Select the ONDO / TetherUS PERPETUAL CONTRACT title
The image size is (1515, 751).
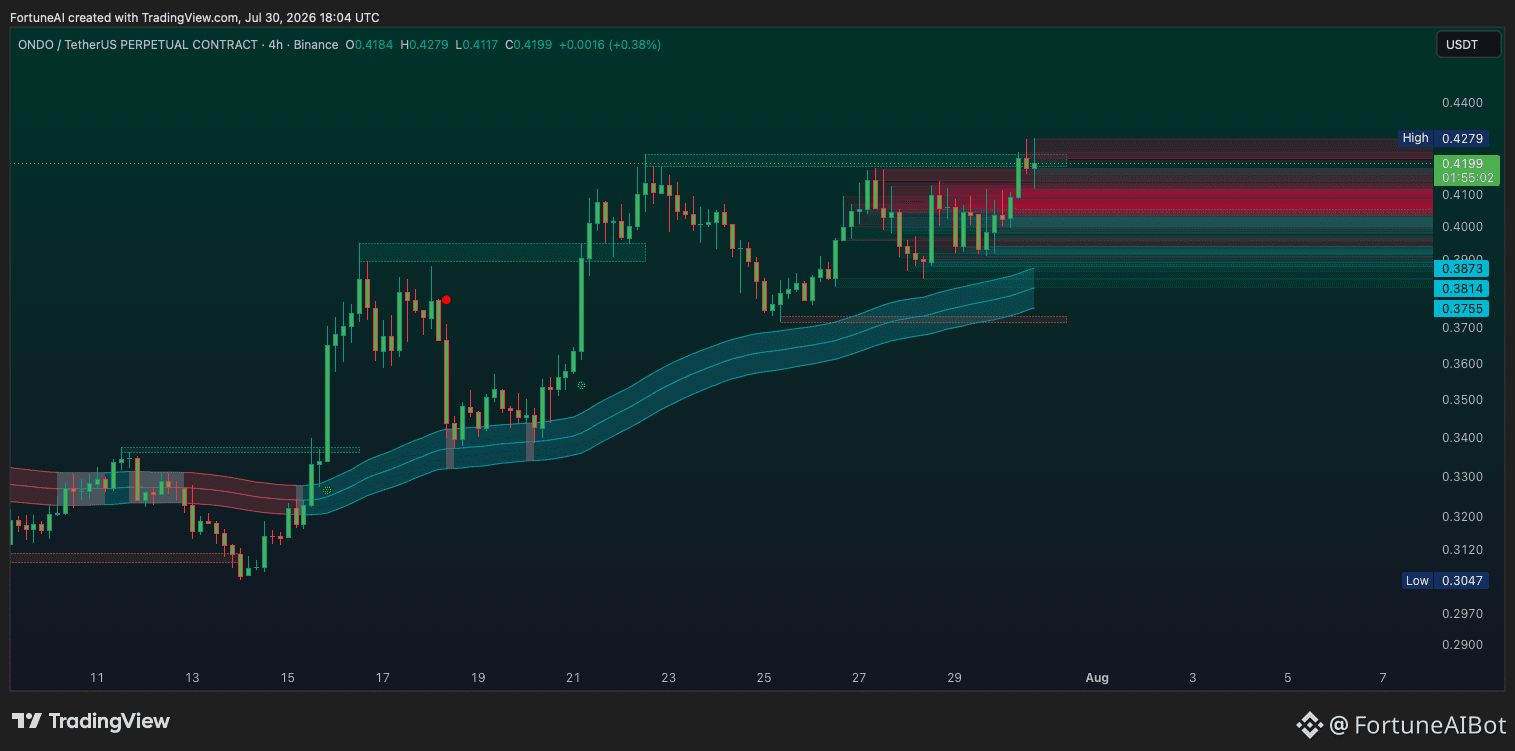[137, 45]
